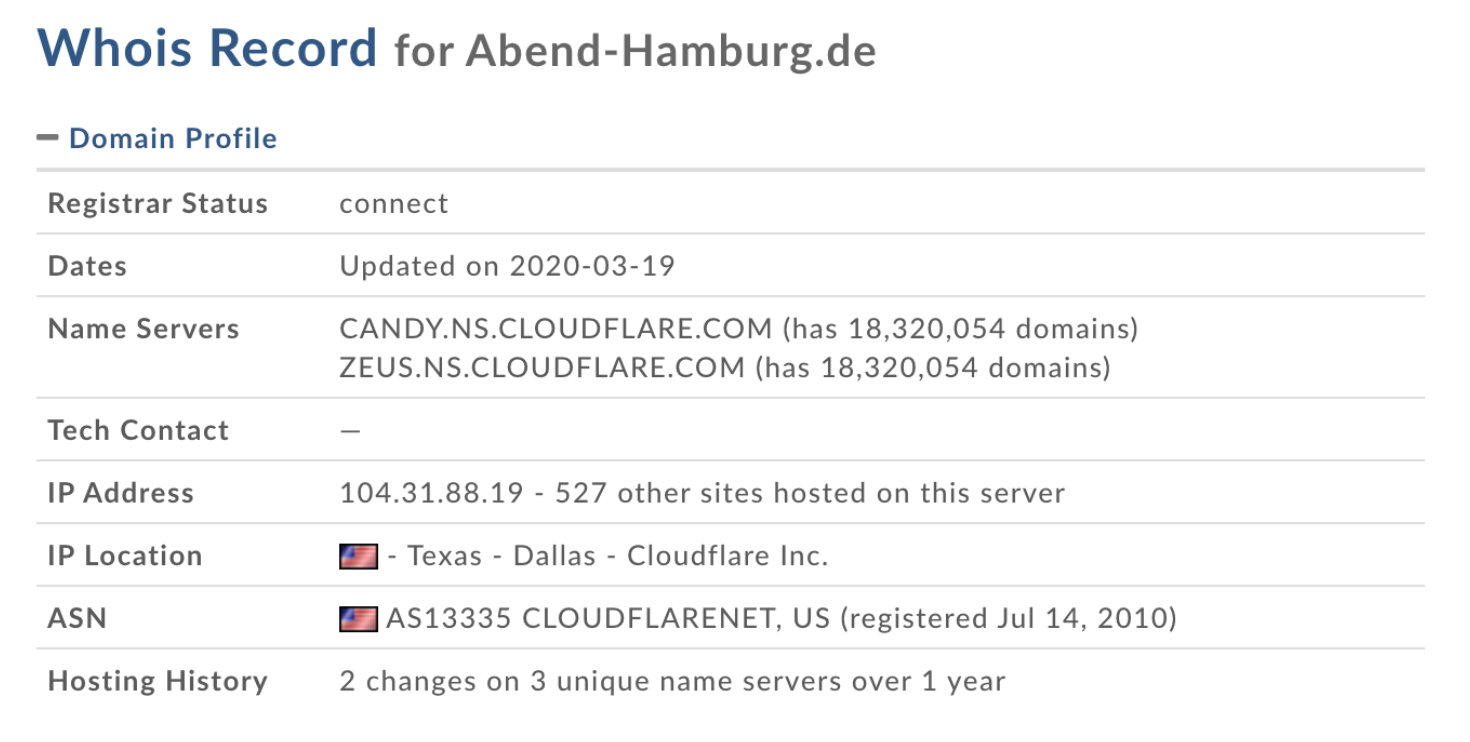Click the Tech Contact dash value
Viewport: 1470px width, 742px height.
click(350, 431)
